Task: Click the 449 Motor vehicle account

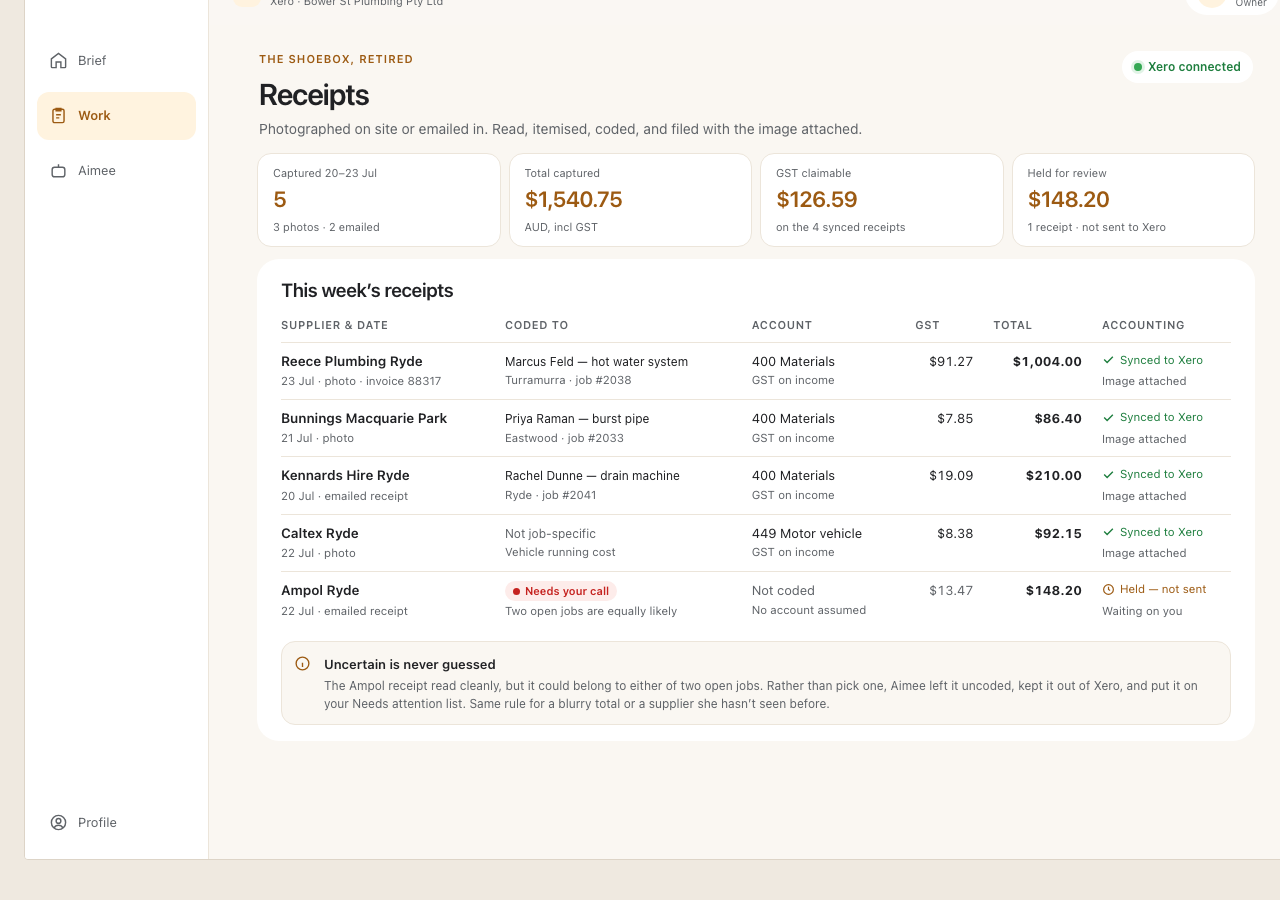Action: 807,533
